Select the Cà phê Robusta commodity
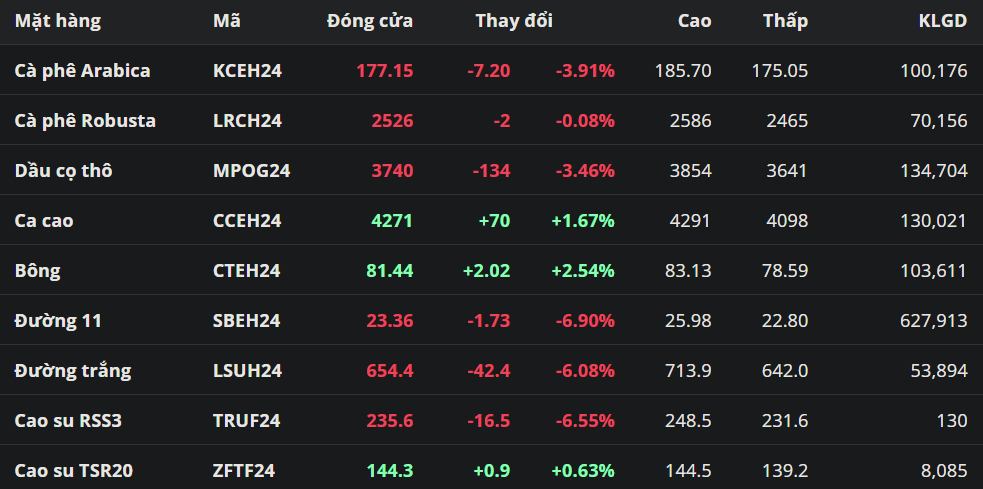 click(85, 120)
